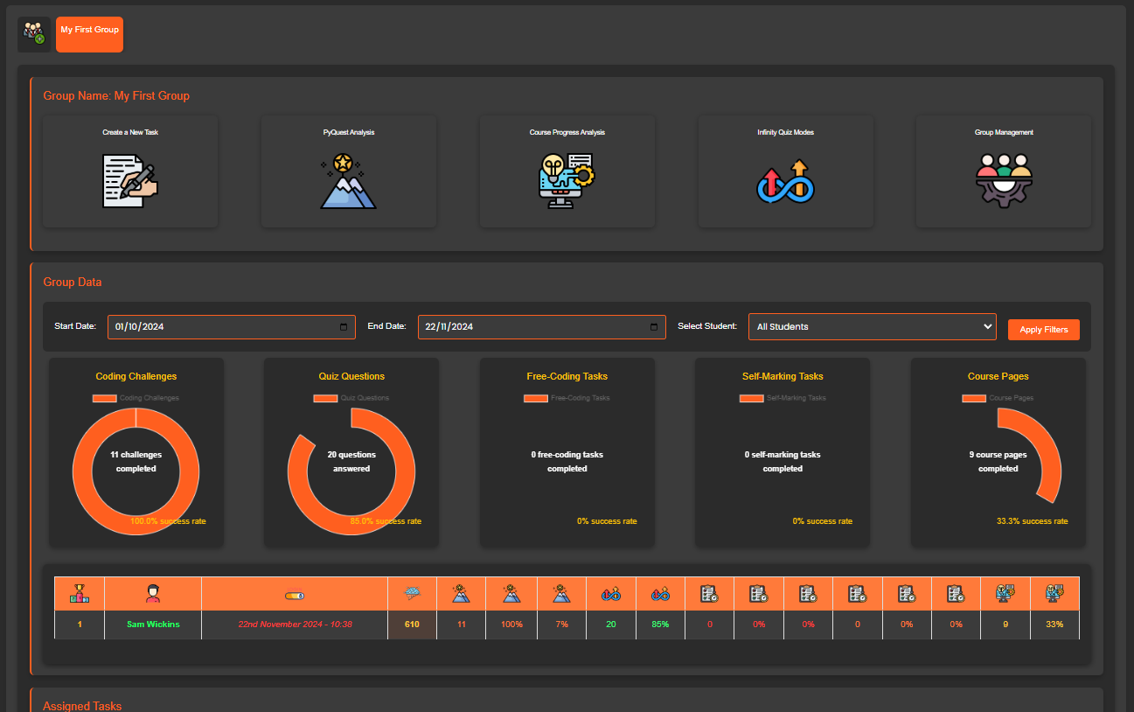Click the trophy rank column header icon
The height and width of the screenshot is (712, 1134).
79,594
